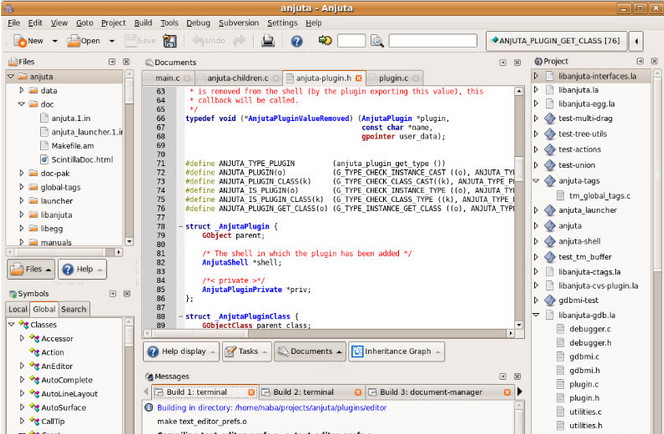
Task: Click the Print toolbar icon
Action: point(268,41)
